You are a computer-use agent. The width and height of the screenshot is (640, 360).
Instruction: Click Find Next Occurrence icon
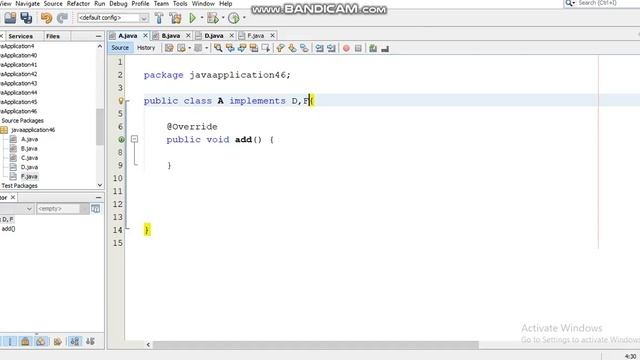(242, 48)
